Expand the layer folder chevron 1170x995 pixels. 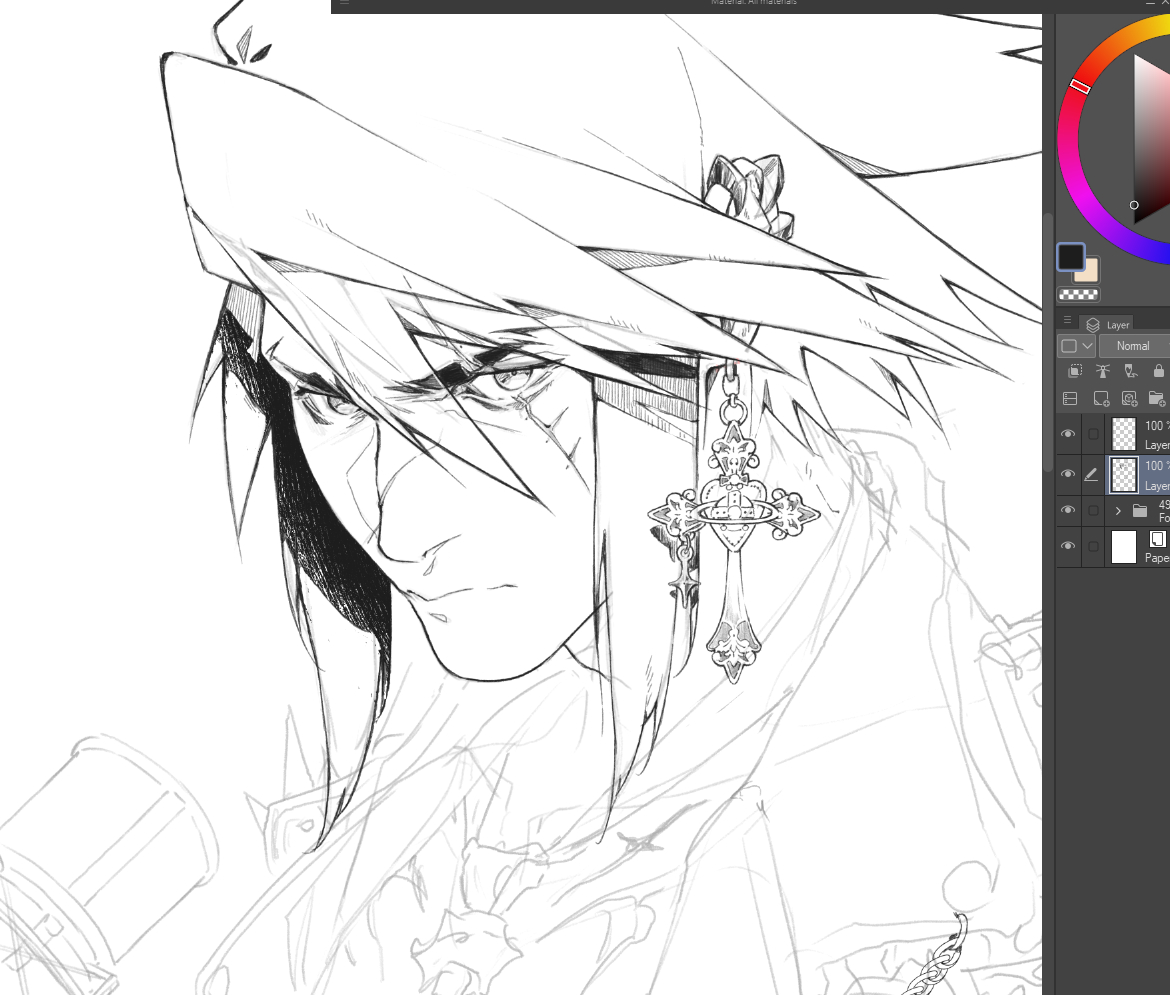tap(1118, 511)
